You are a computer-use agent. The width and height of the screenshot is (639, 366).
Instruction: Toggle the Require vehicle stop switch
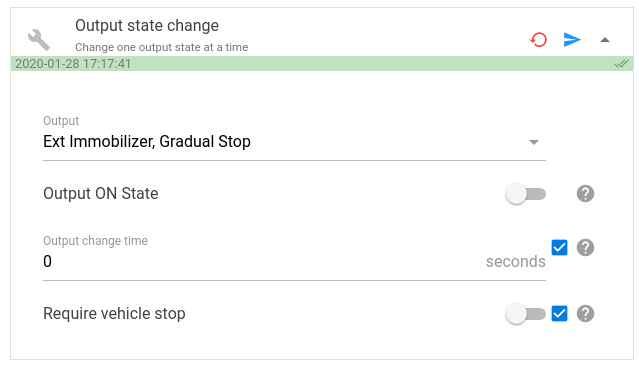[526, 314]
